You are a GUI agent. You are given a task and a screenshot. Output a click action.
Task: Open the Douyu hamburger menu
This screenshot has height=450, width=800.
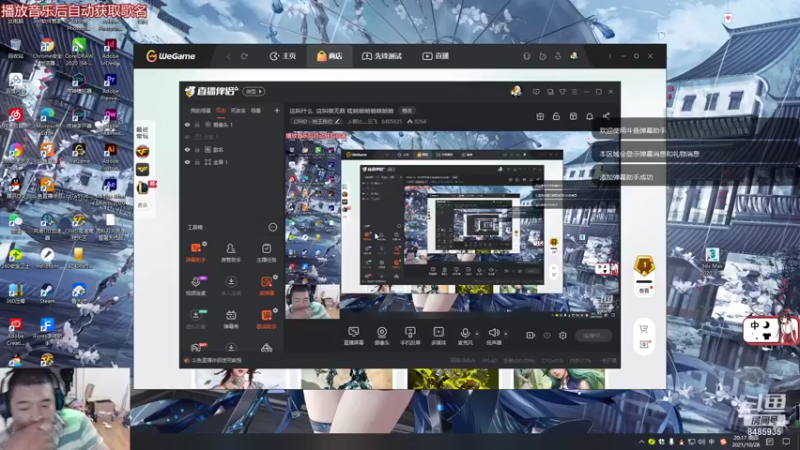pyautogui.click(x=574, y=92)
